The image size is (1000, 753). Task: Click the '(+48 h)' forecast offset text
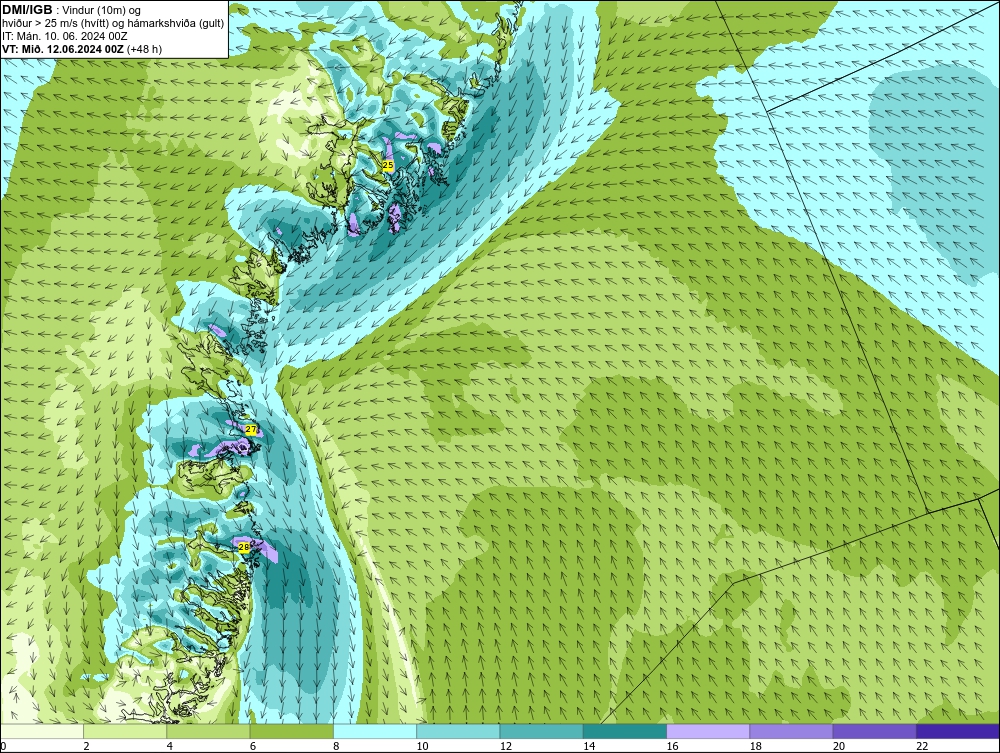pyautogui.click(x=144, y=49)
